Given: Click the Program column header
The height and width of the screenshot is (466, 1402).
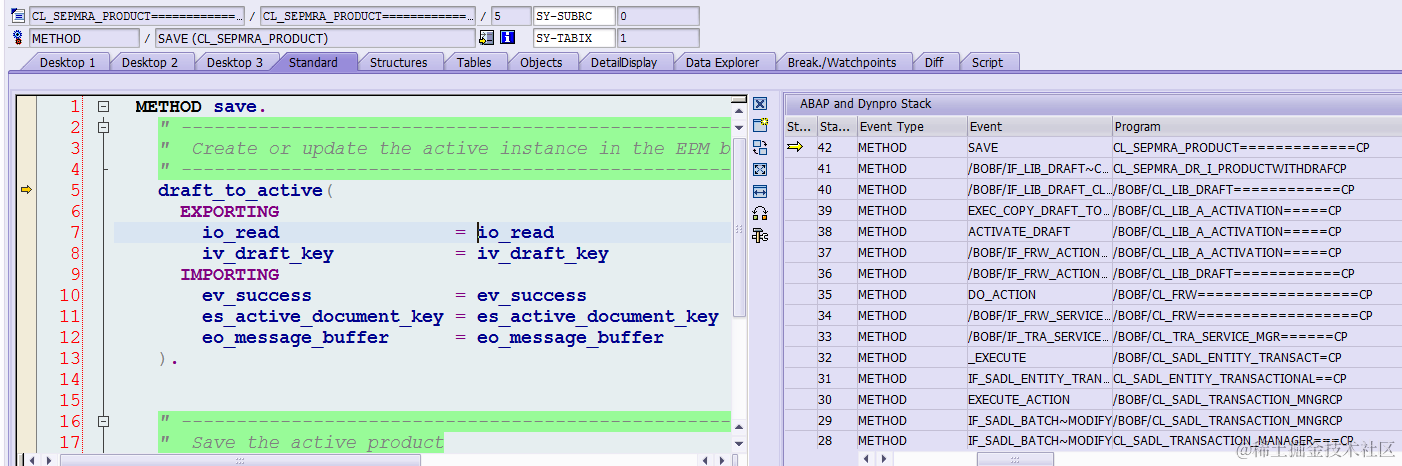Looking at the screenshot, I should point(1256,126).
